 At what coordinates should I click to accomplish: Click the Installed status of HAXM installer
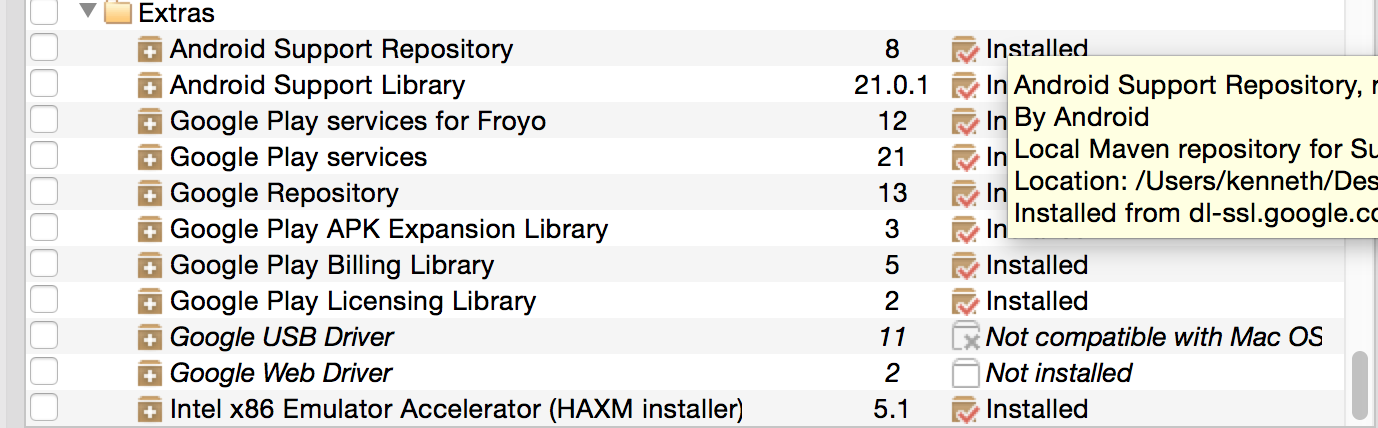pyautogui.click(x=1037, y=409)
